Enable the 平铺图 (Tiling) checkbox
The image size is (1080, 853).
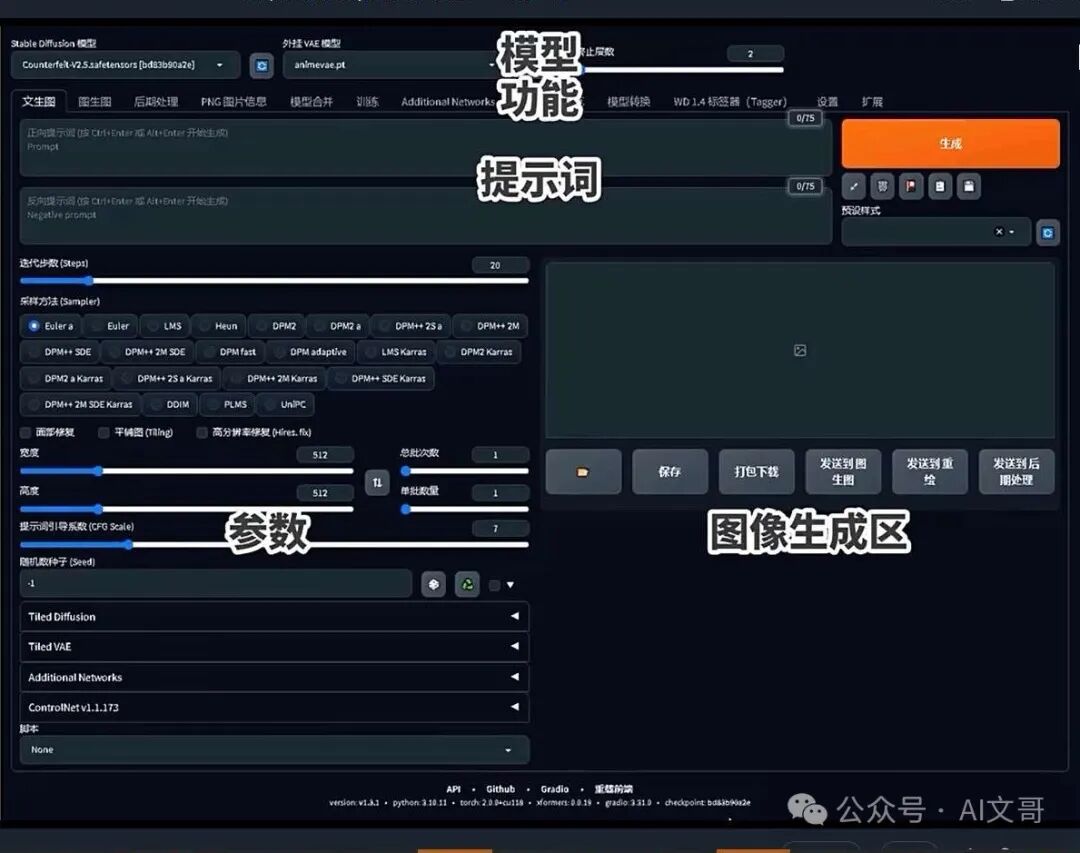point(104,432)
